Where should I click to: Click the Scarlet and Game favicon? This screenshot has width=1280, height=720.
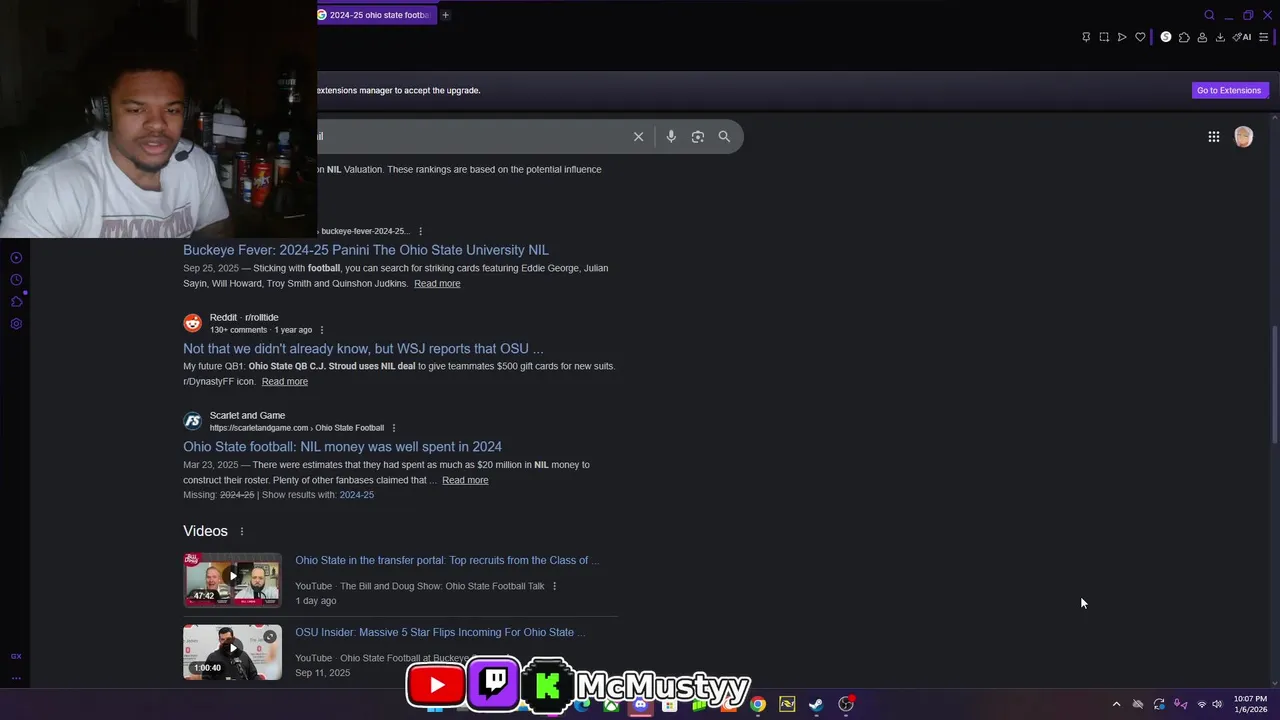point(192,421)
